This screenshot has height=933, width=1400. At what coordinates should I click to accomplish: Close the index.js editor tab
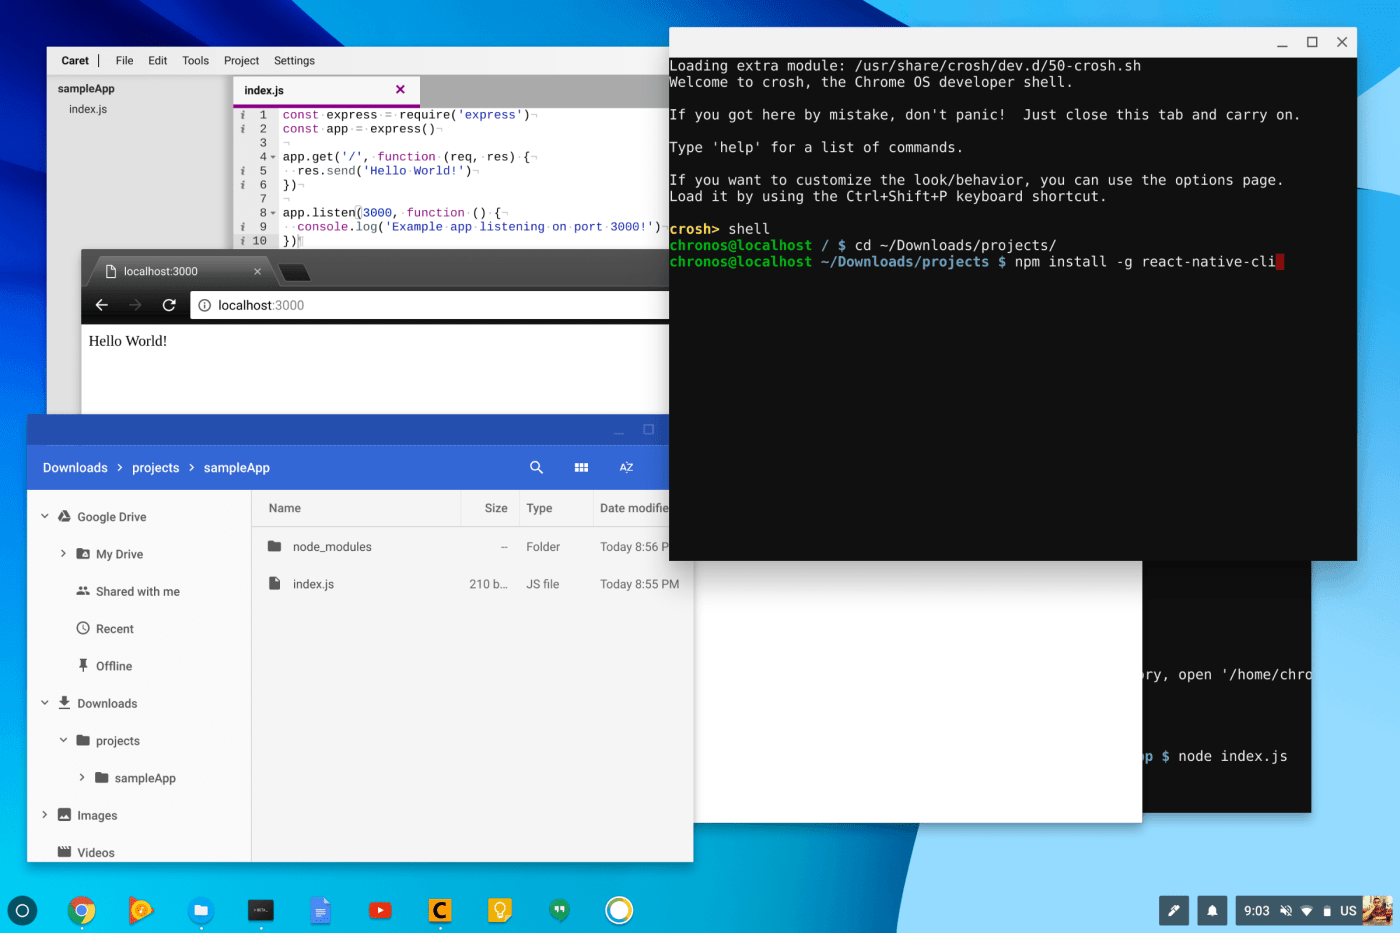[400, 90]
